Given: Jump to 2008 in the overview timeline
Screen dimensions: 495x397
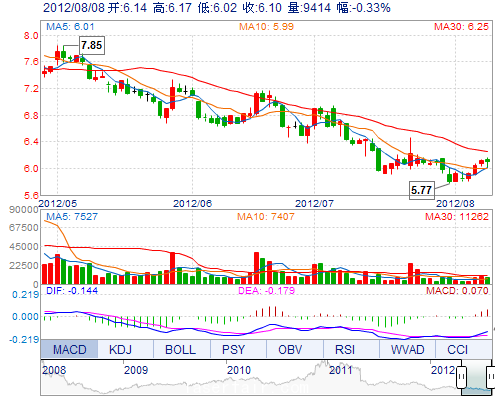Looking at the screenshot, I should click(54, 370).
